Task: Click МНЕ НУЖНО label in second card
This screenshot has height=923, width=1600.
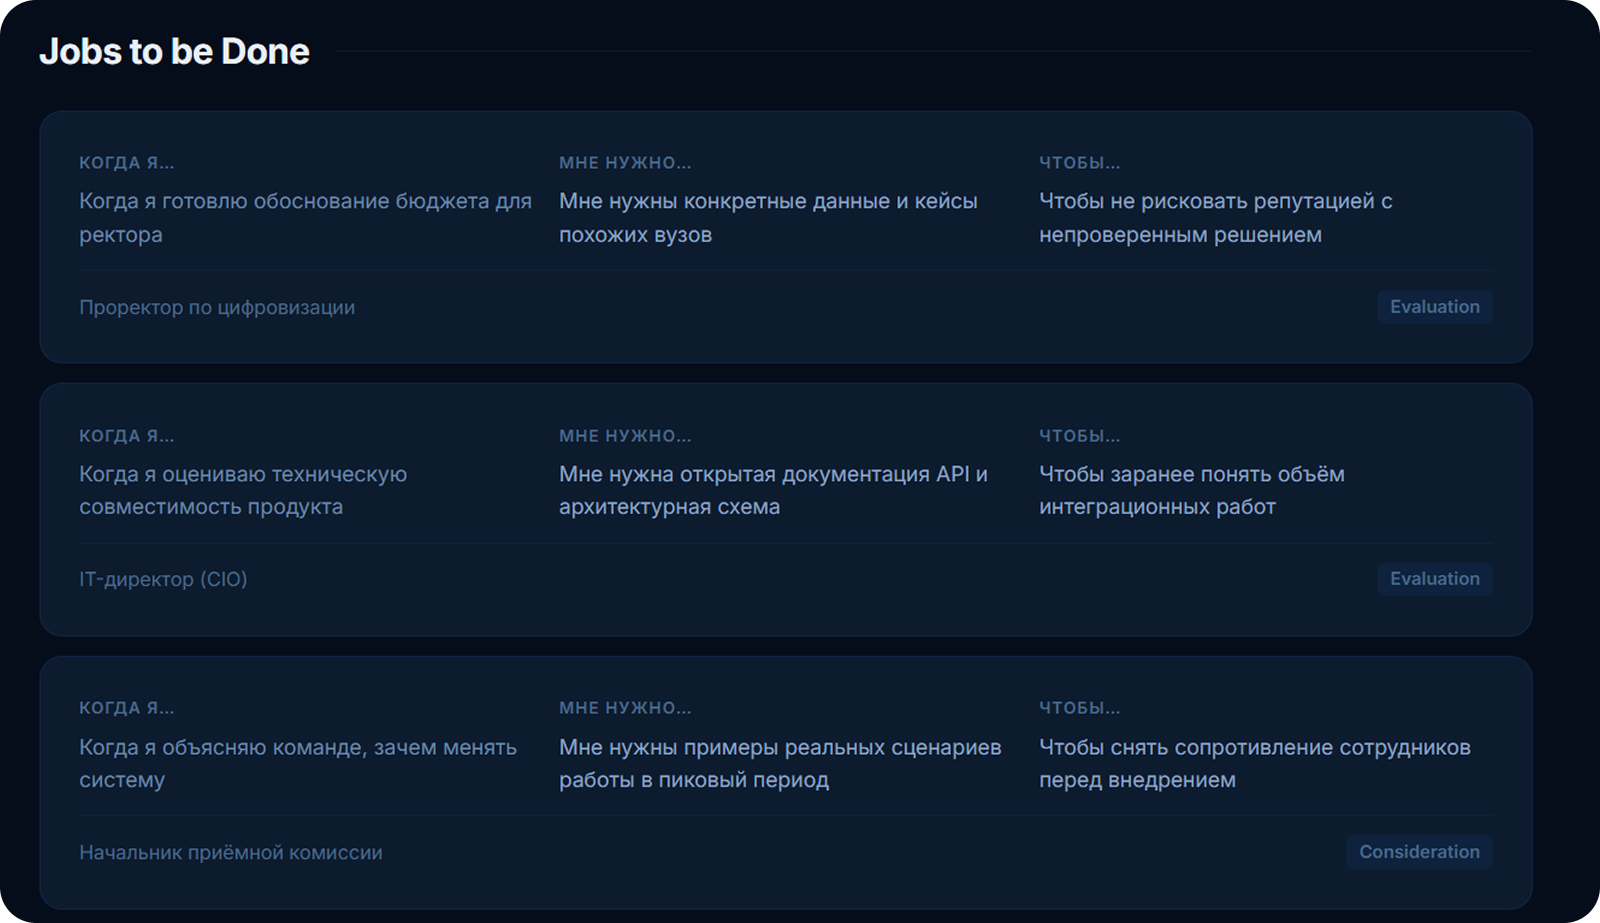Action: pos(625,436)
